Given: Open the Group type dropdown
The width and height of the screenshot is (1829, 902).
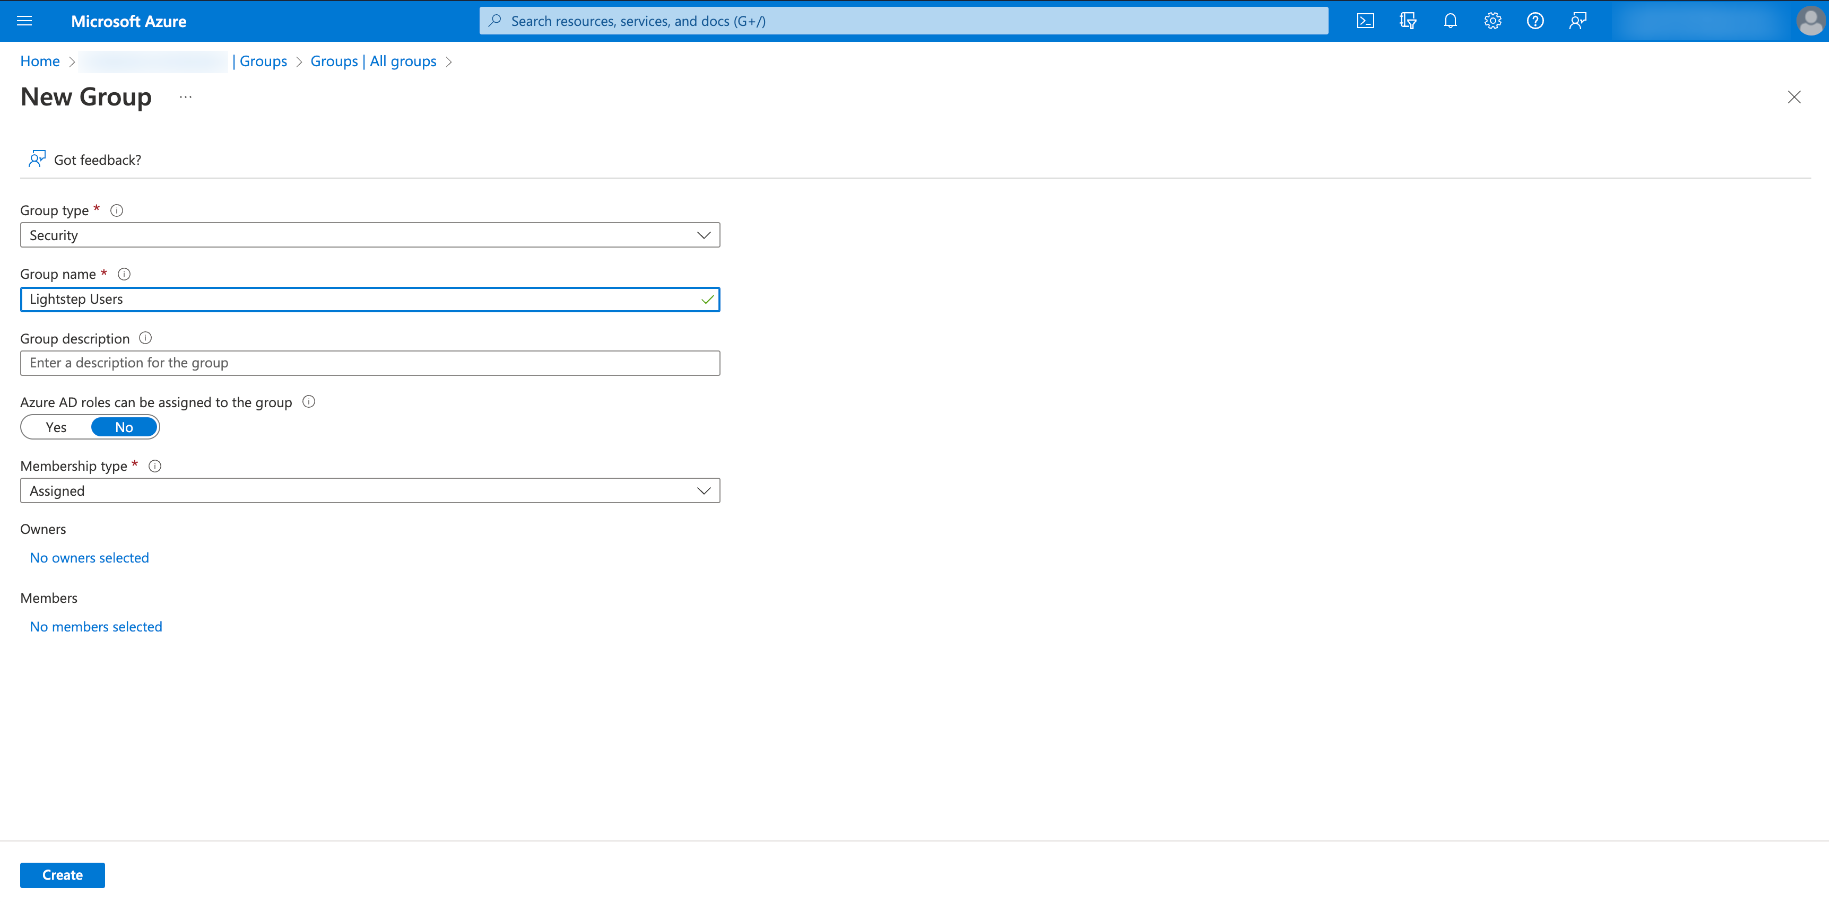Looking at the screenshot, I should click(370, 235).
